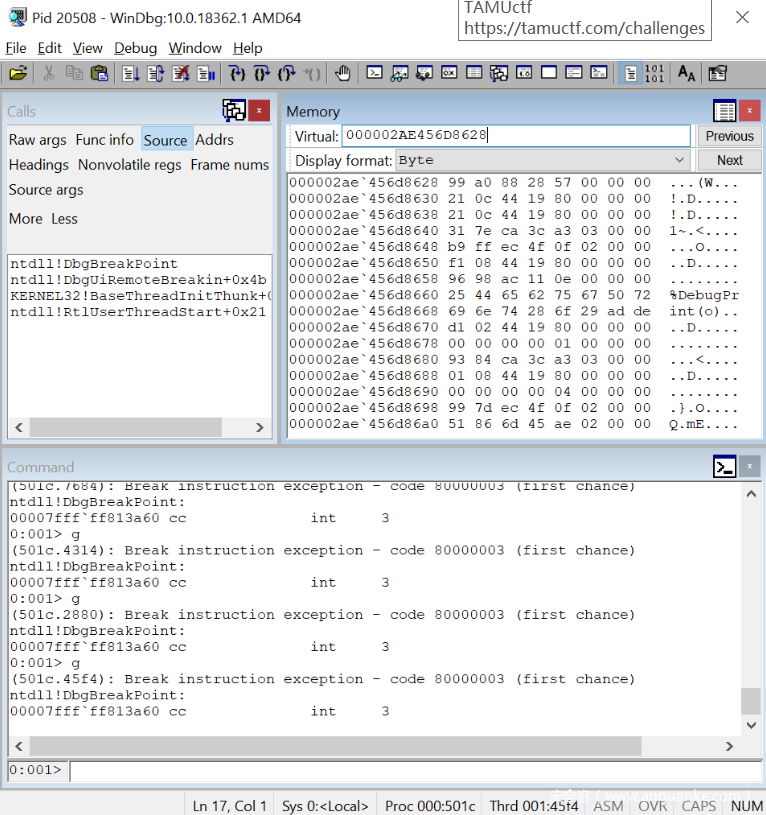Screen dimensions: 766x815
Task: Click the Step Into toolbar icon
Action: click(x=236, y=73)
